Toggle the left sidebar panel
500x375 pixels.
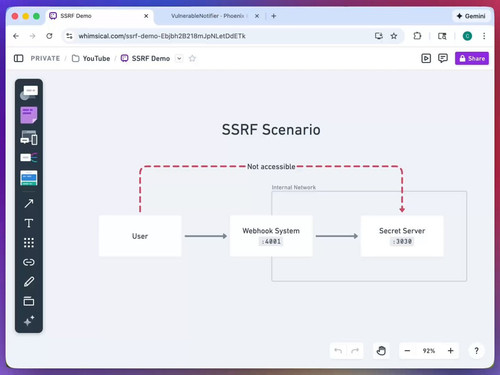pos(19,58)
